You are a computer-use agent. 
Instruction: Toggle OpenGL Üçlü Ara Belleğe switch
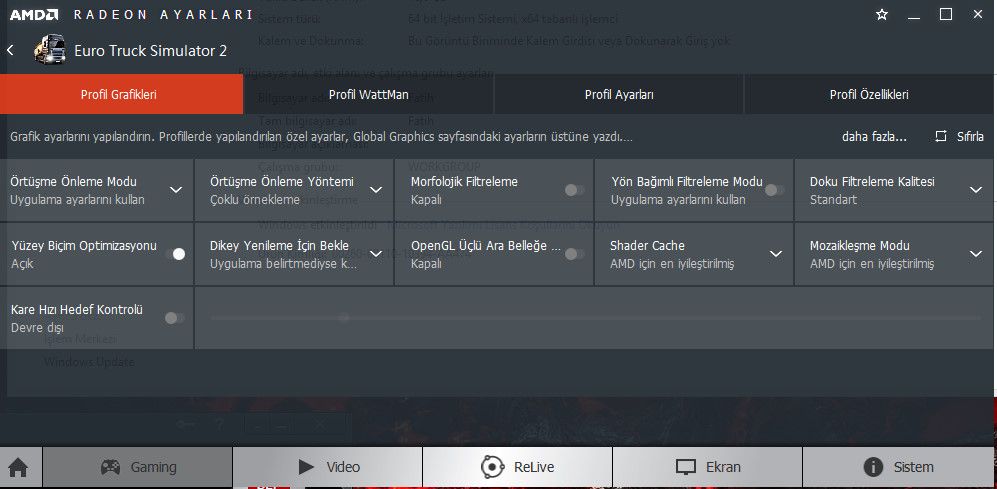[x=574, y=254]
